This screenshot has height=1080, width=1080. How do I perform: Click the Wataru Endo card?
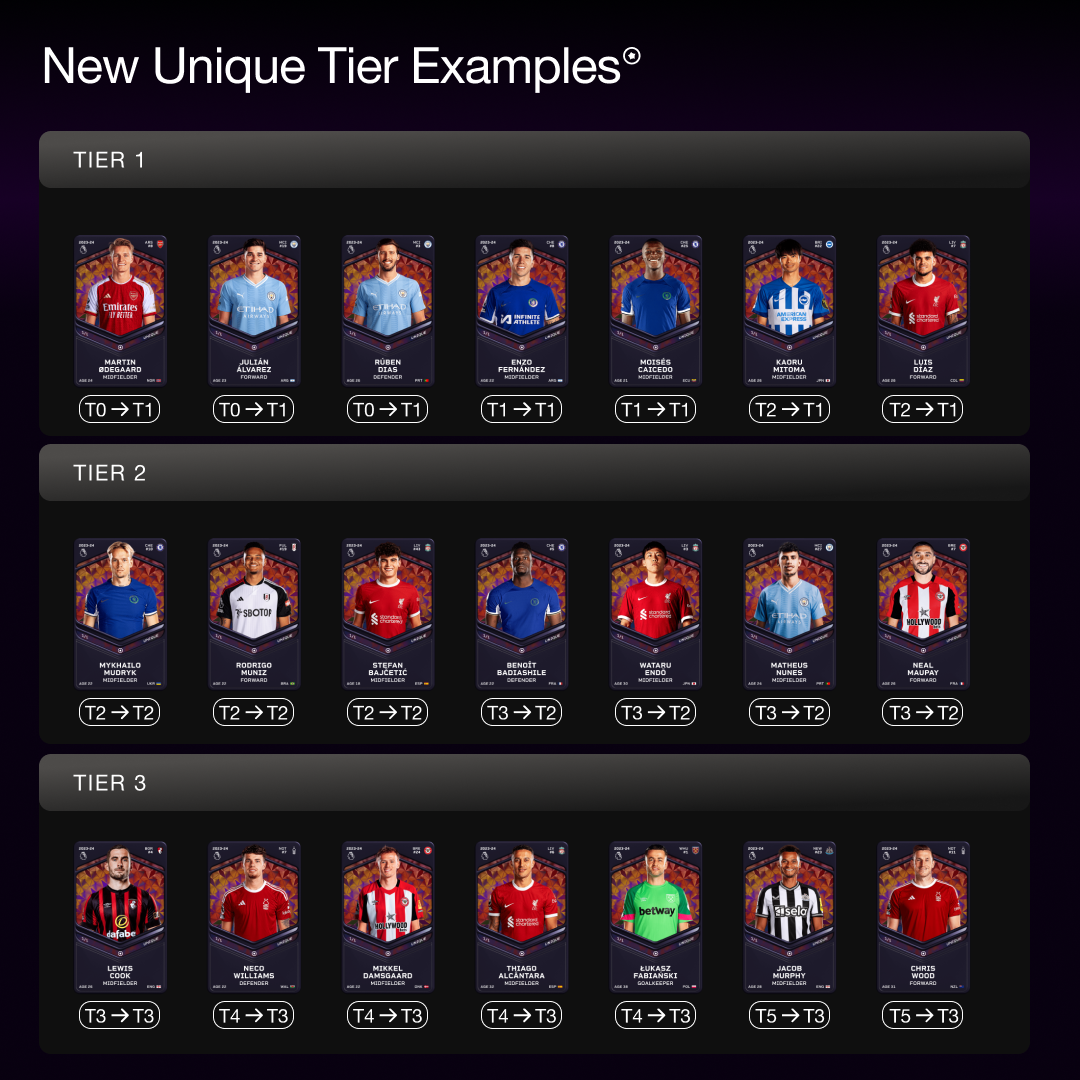click(x=656, y=614)
